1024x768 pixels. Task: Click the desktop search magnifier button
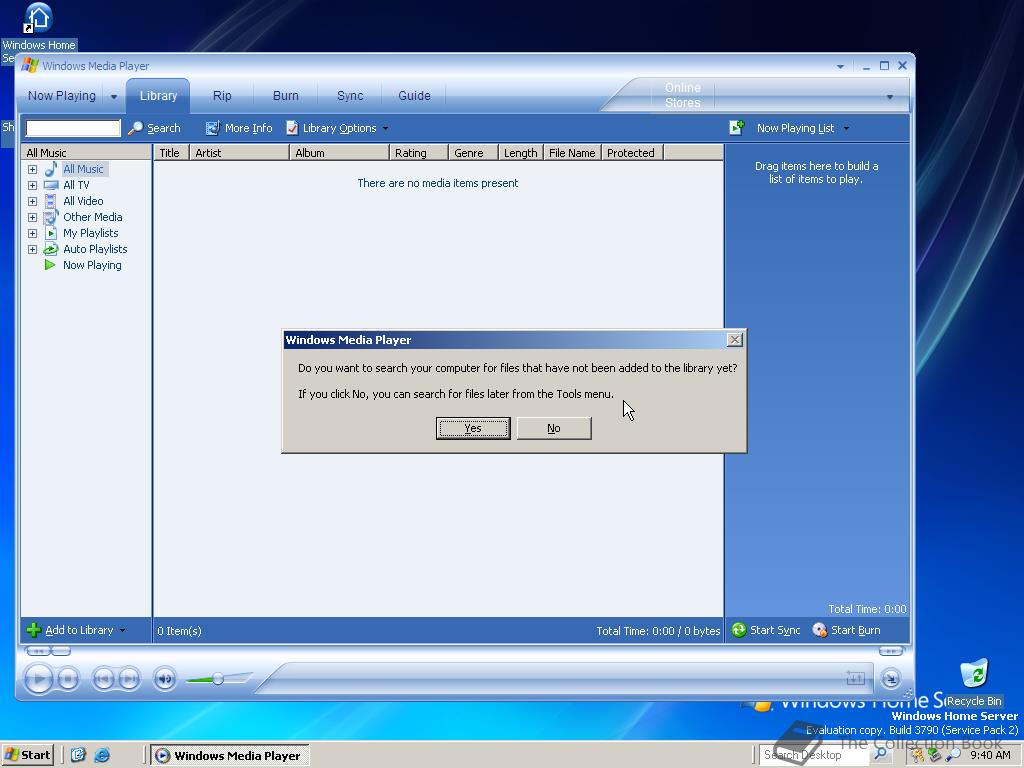point(880,754)
